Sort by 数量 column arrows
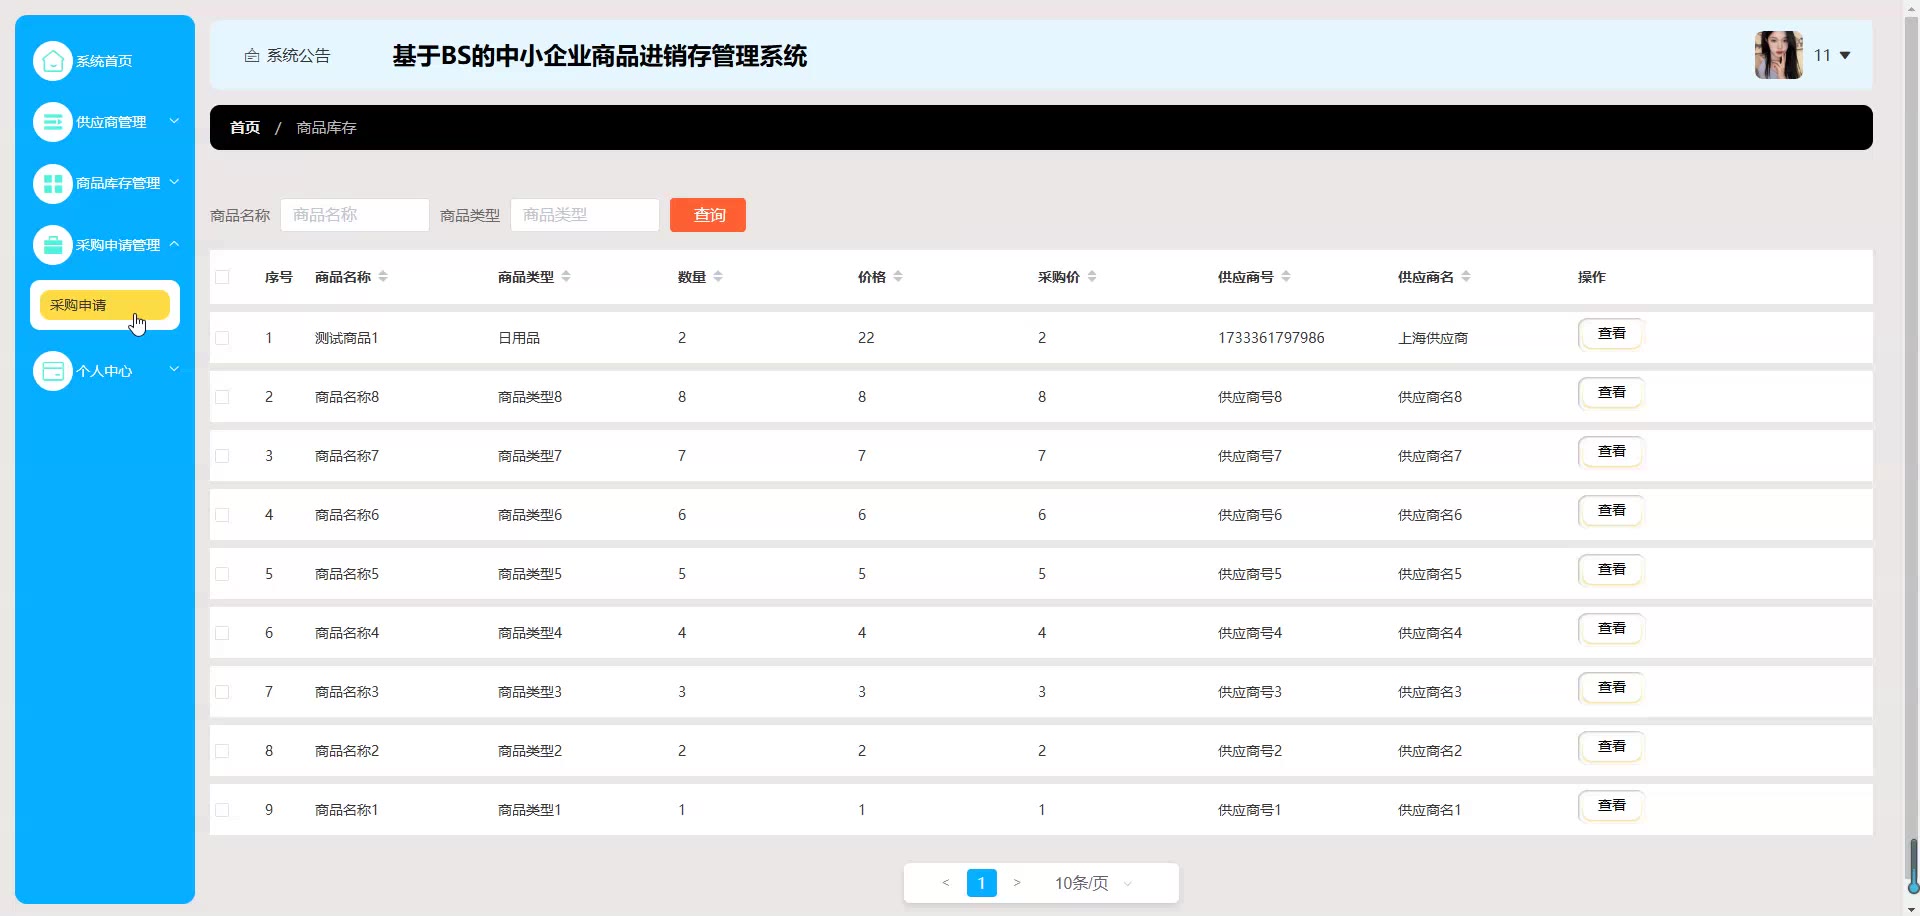This screenshot has height=916, width=1920. click(718, 277)
